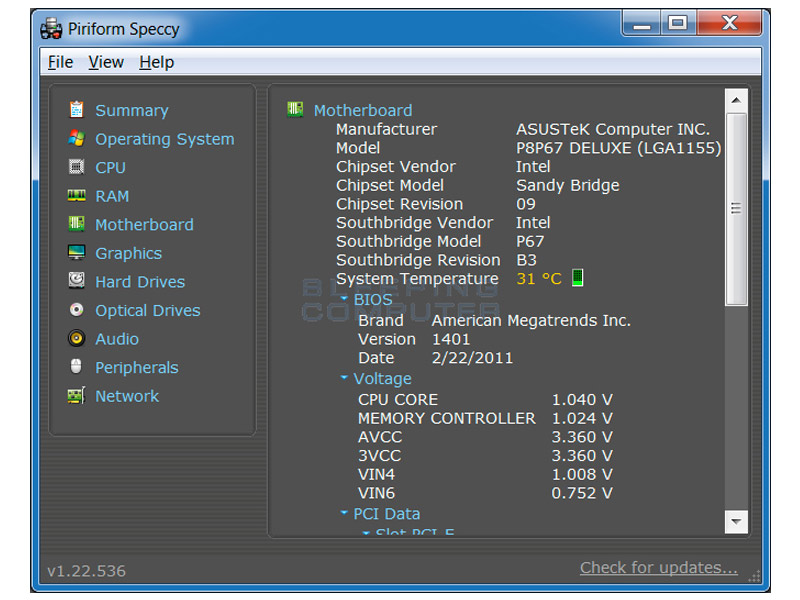
Task: Click the Piriform Speccy title bar icon
Action: point(51,29)
